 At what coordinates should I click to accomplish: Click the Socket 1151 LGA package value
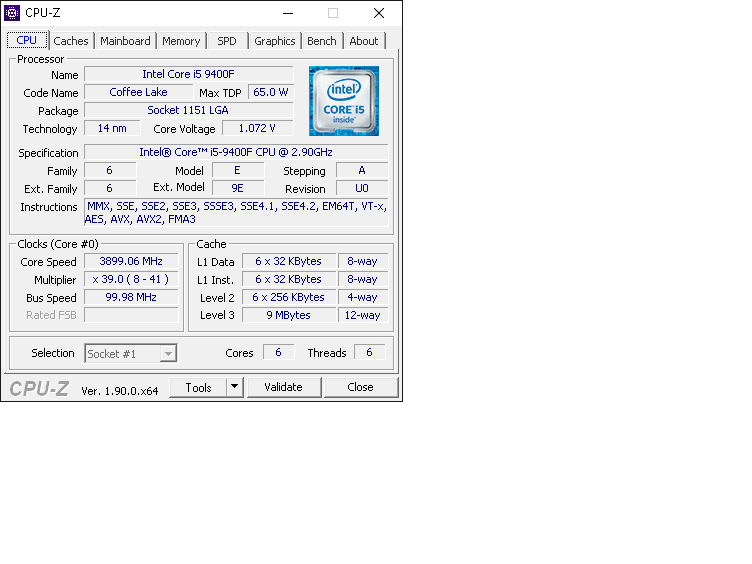(188, 110)
